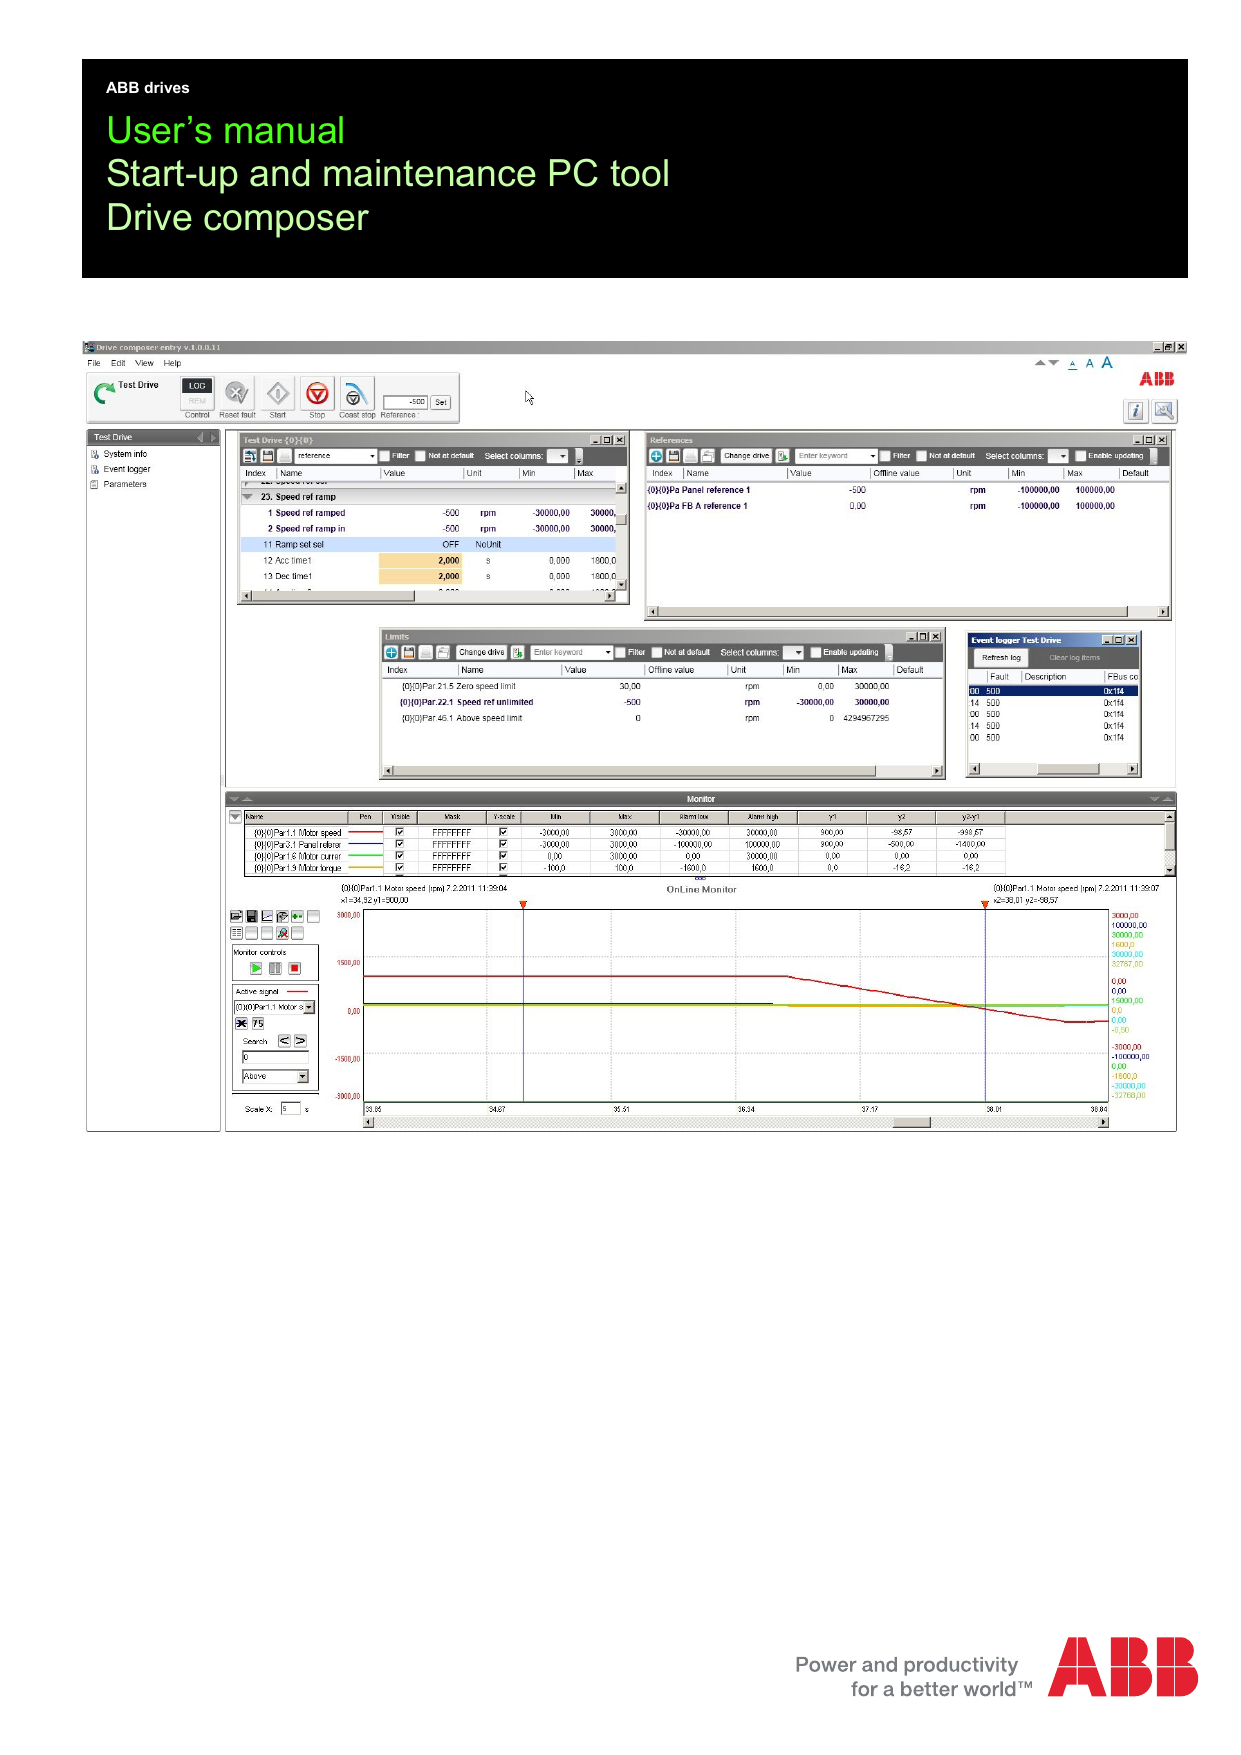Open Enter keyword dropdown in References window

click(873, 456)
